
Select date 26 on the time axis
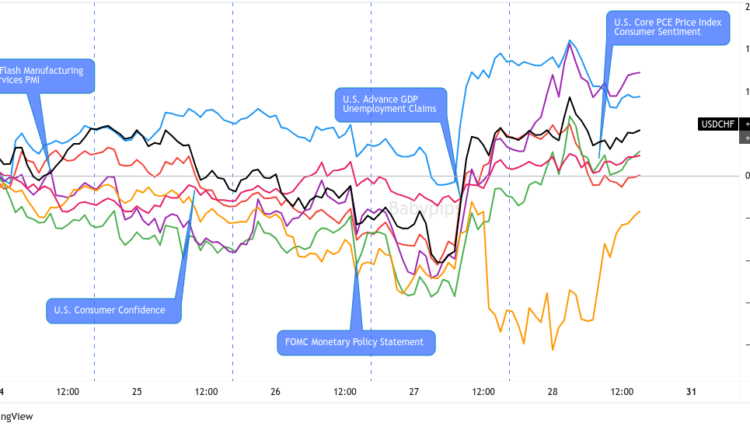tap(275, 392)
